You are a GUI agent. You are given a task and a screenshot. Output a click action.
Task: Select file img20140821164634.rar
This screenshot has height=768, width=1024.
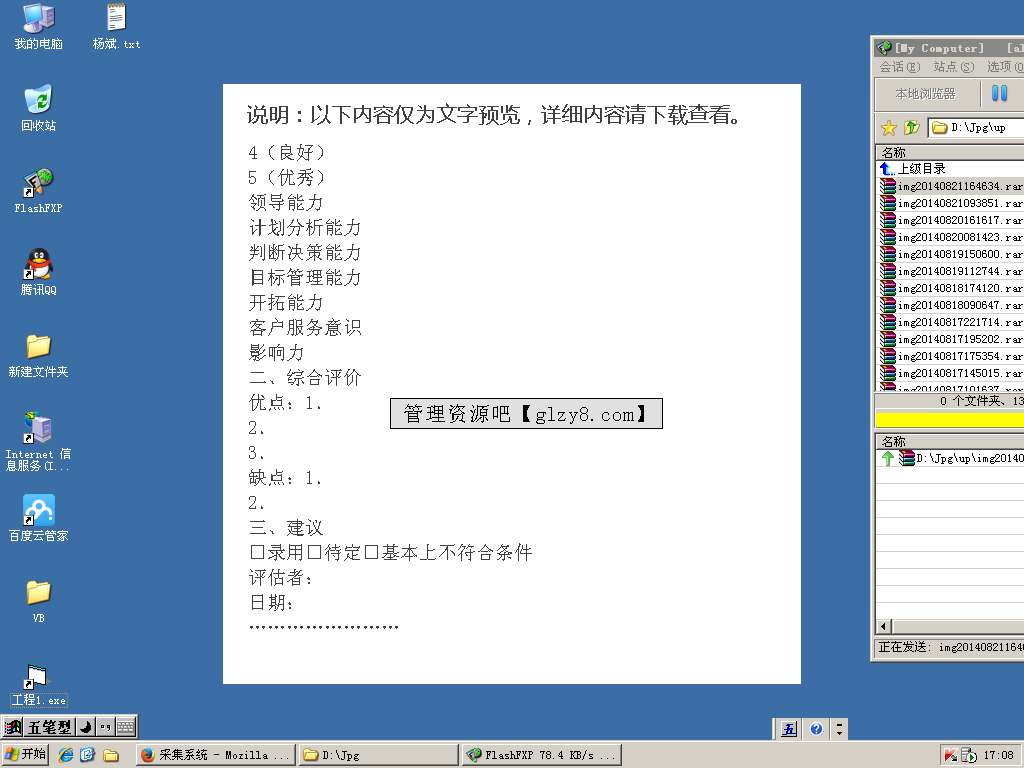coord(950,186)
